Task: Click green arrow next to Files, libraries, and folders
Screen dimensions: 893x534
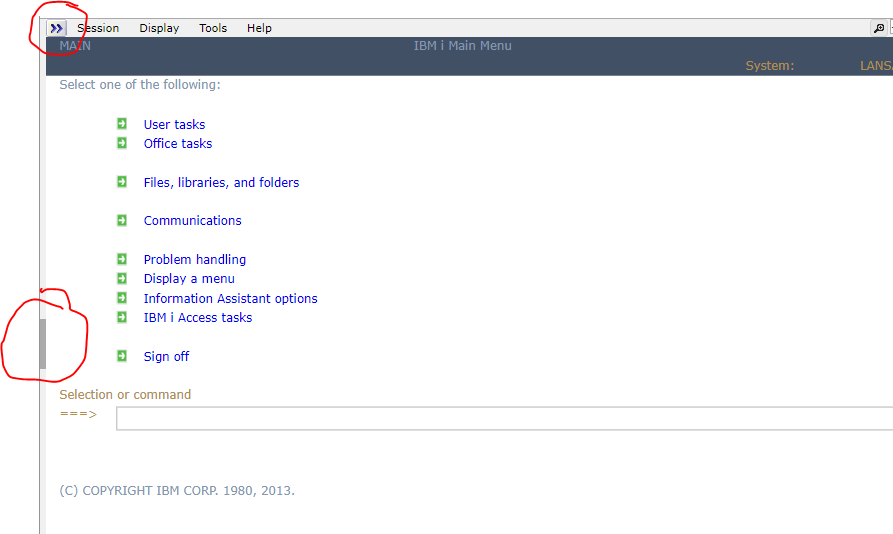Action: 122,182
